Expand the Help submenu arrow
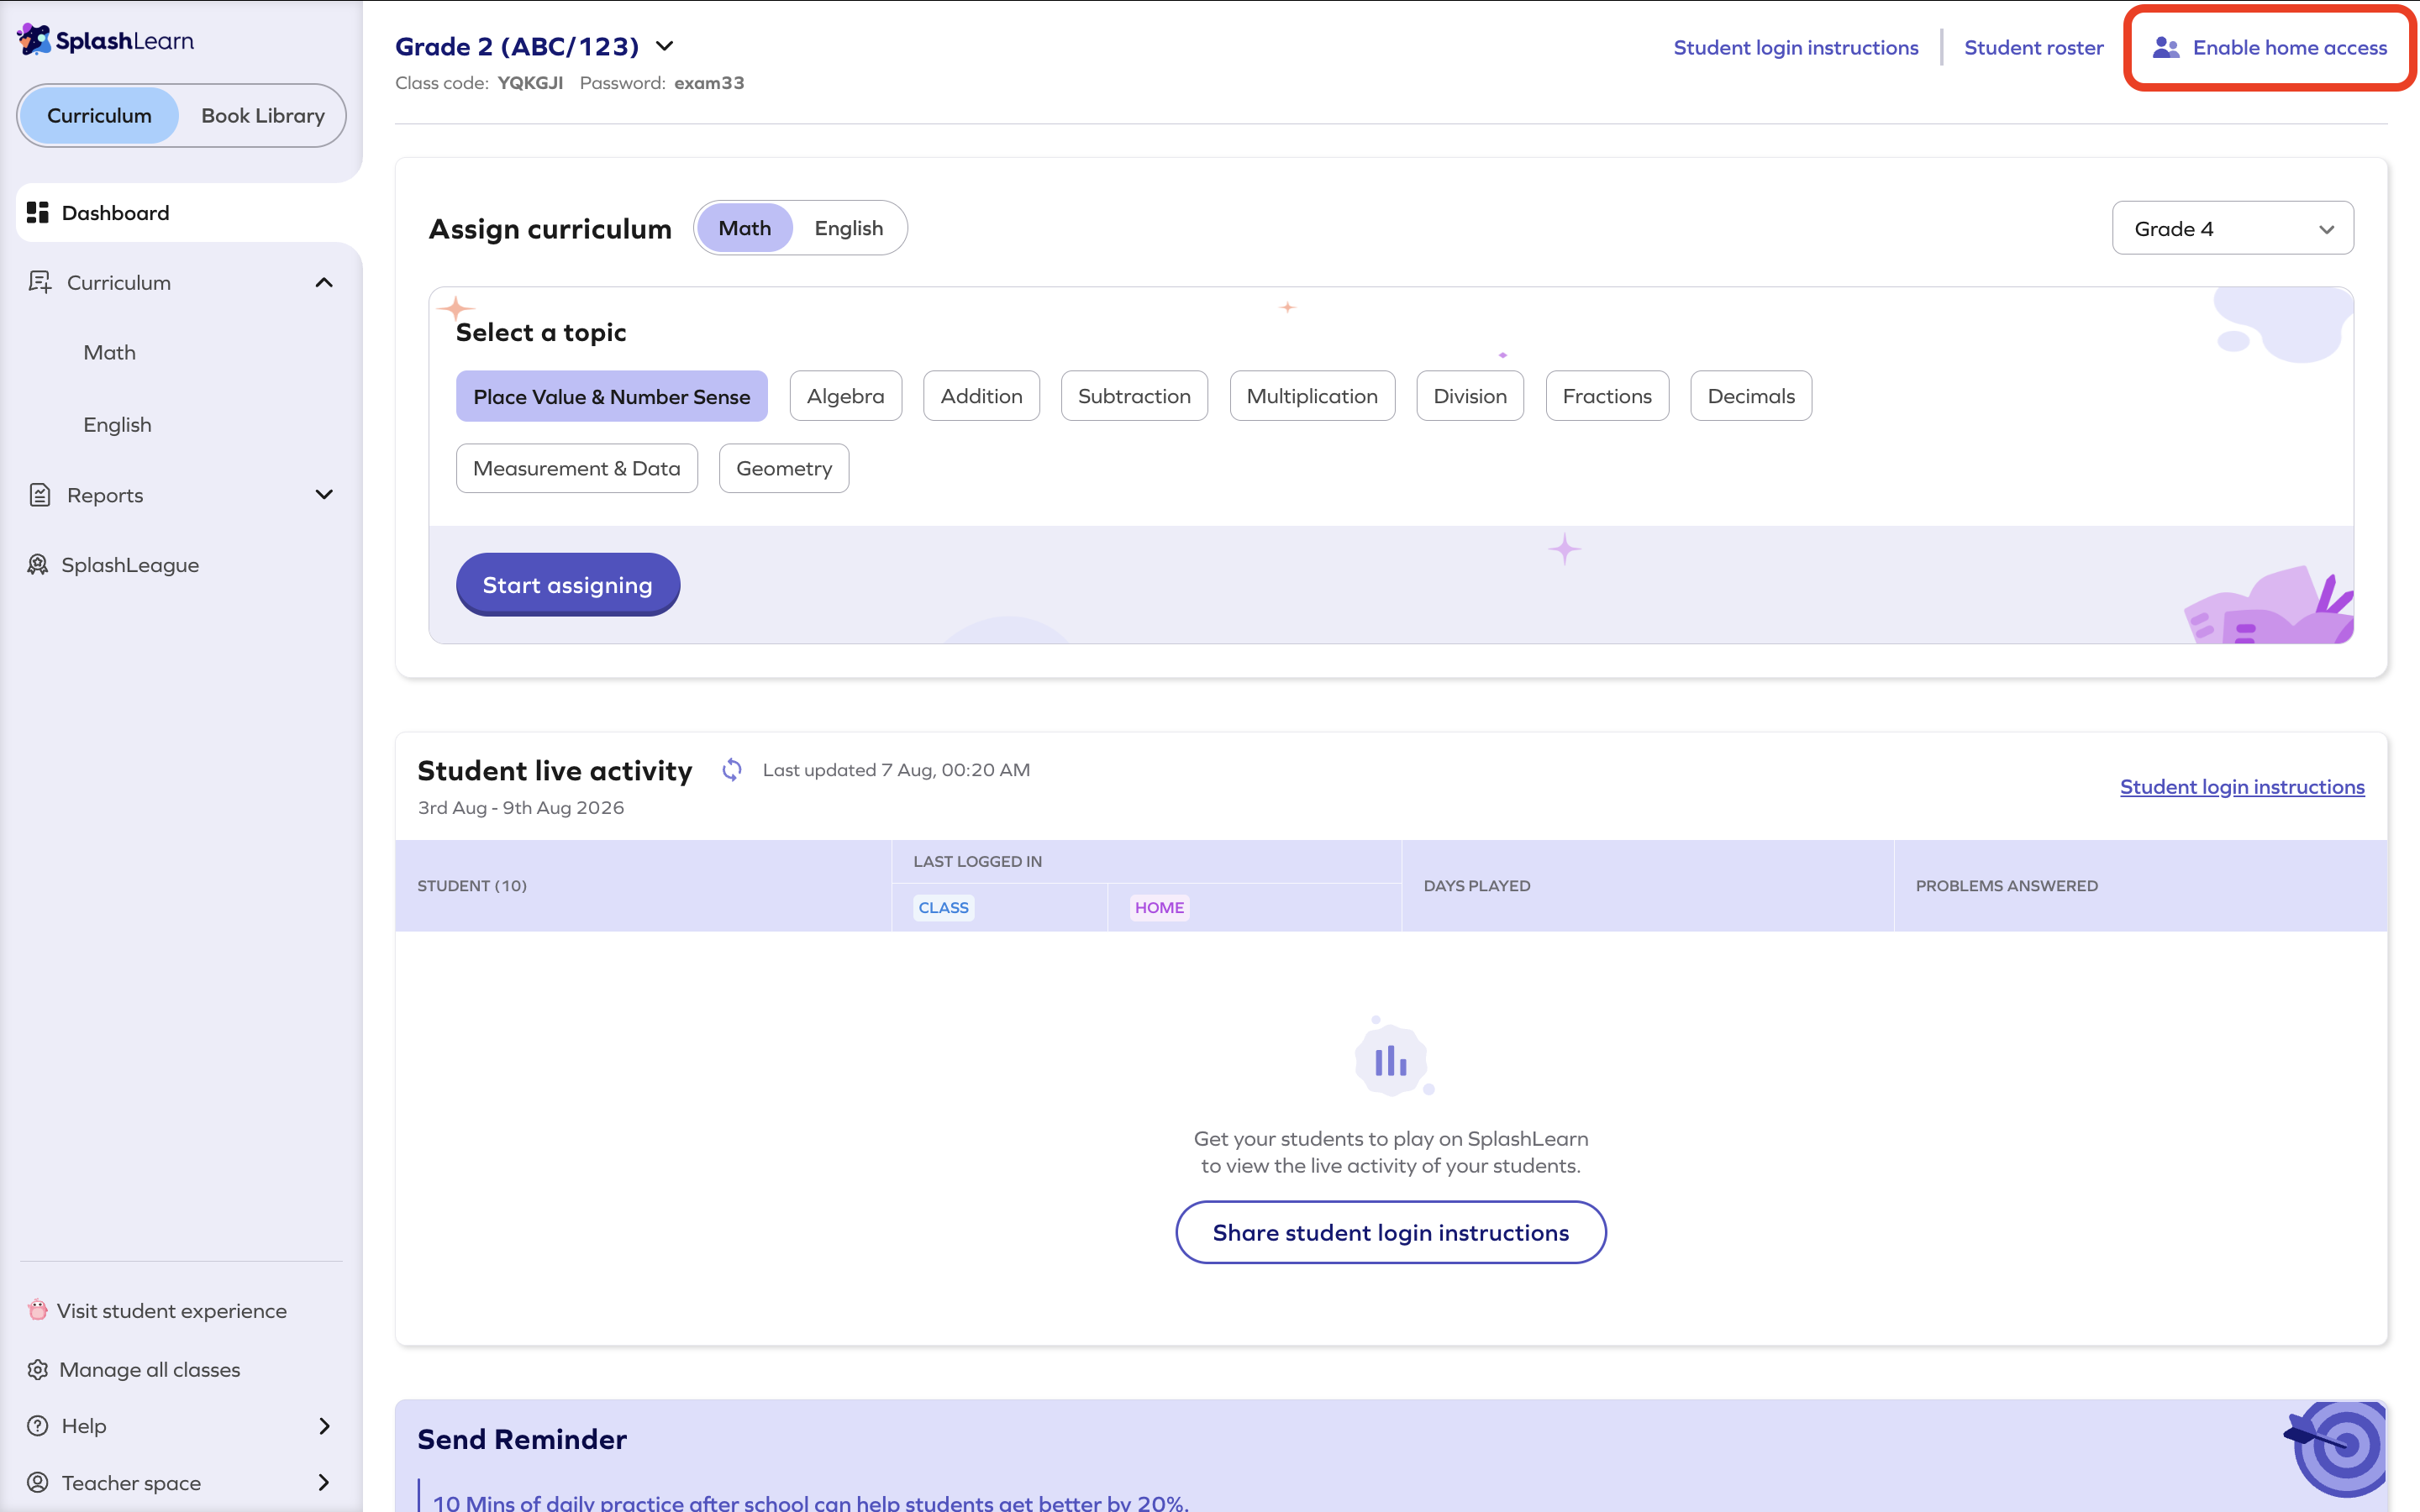The width and height of the screenshot is (2420, 1512). click(x=324, y=1426)
